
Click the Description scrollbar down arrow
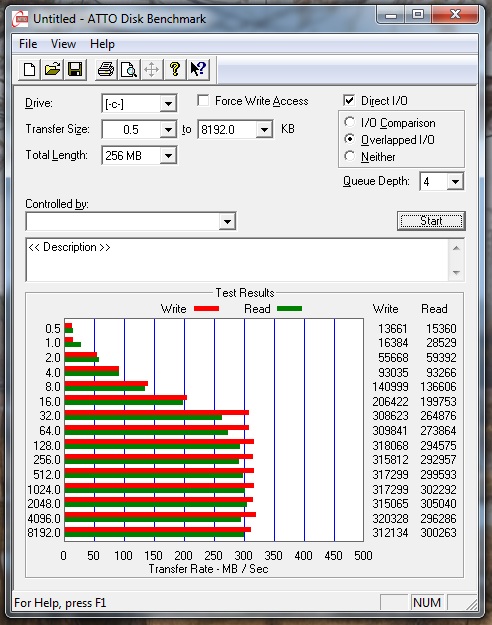[457, 273]
